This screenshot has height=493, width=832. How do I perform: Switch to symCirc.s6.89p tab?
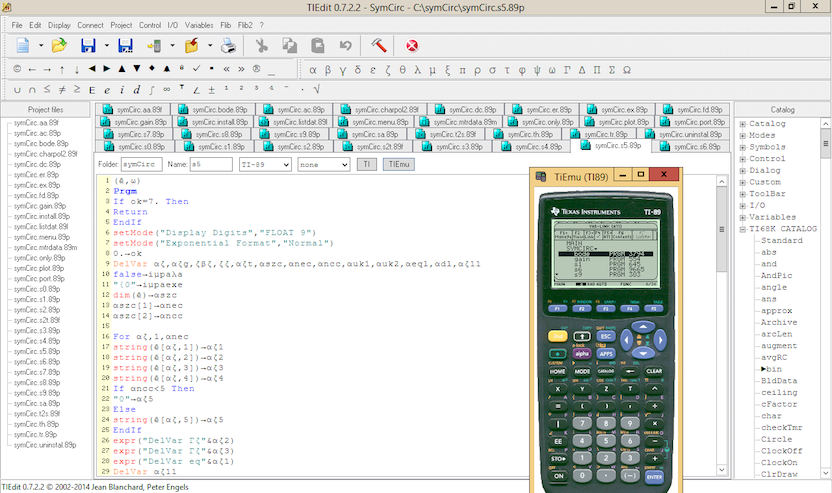coord(690,146)
